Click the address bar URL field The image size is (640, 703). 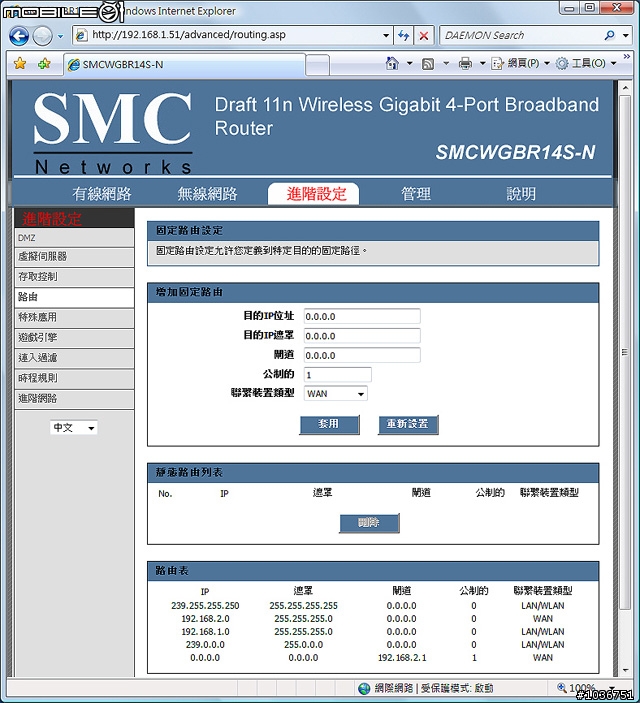point(229,35)
